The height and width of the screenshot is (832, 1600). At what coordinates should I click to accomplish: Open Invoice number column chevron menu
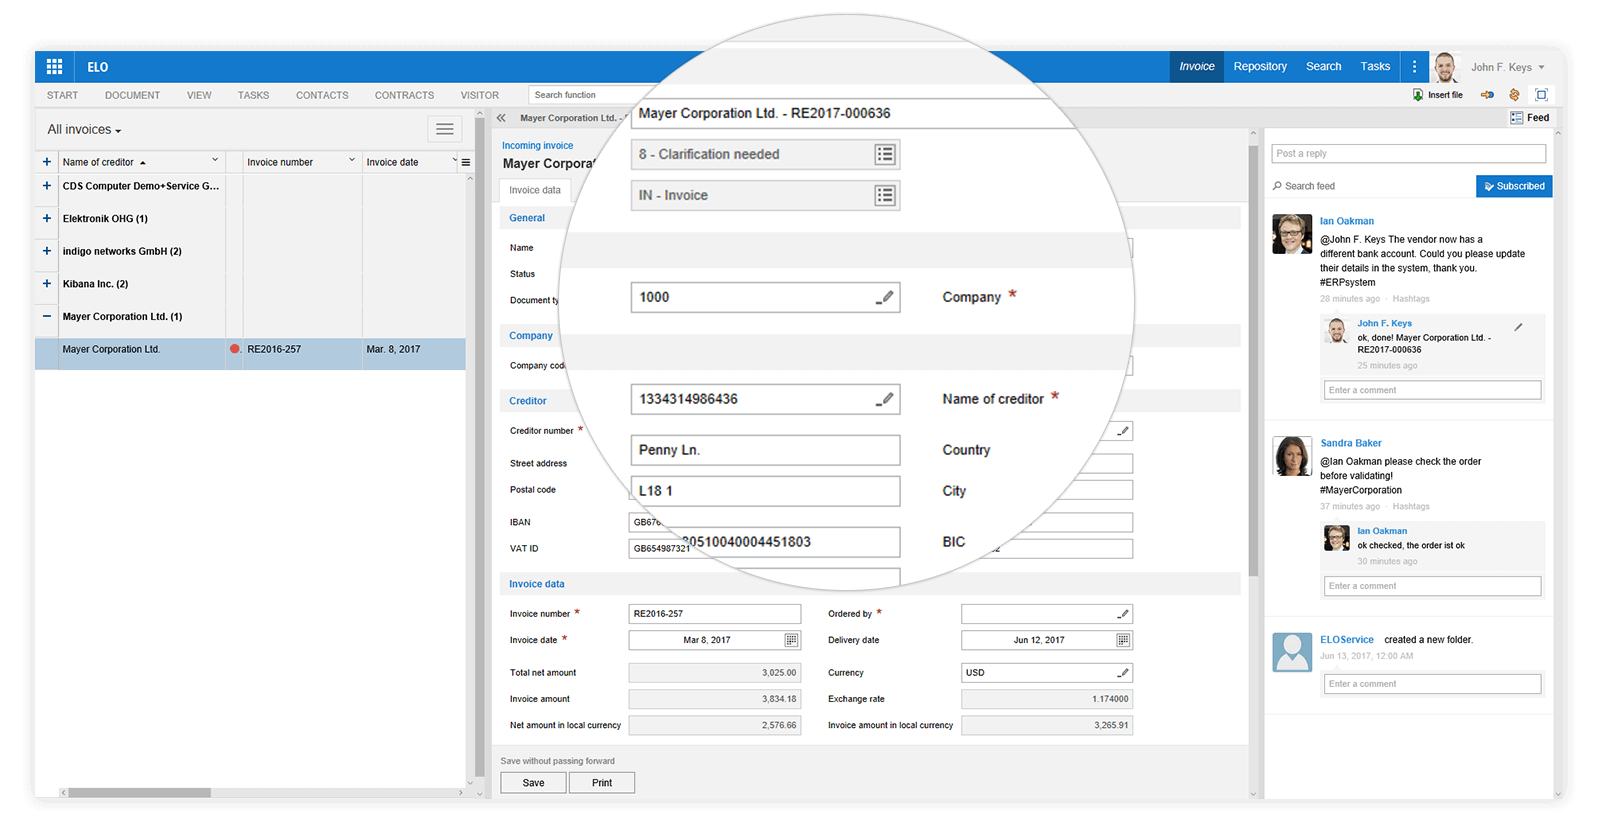pyautogui.click(x=351, y=160)
